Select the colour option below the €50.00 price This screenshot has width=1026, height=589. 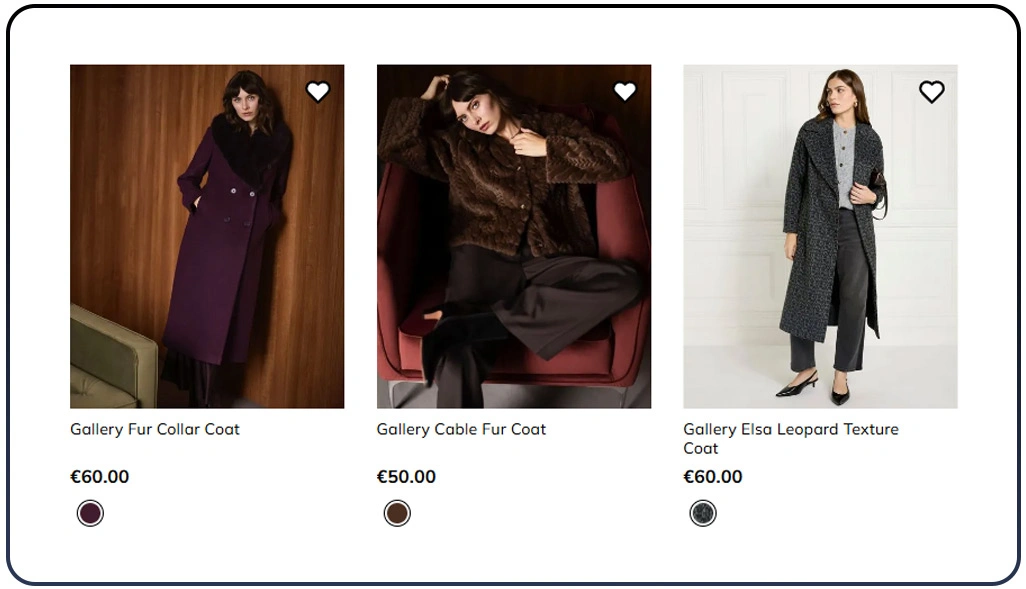click(398, 514)
